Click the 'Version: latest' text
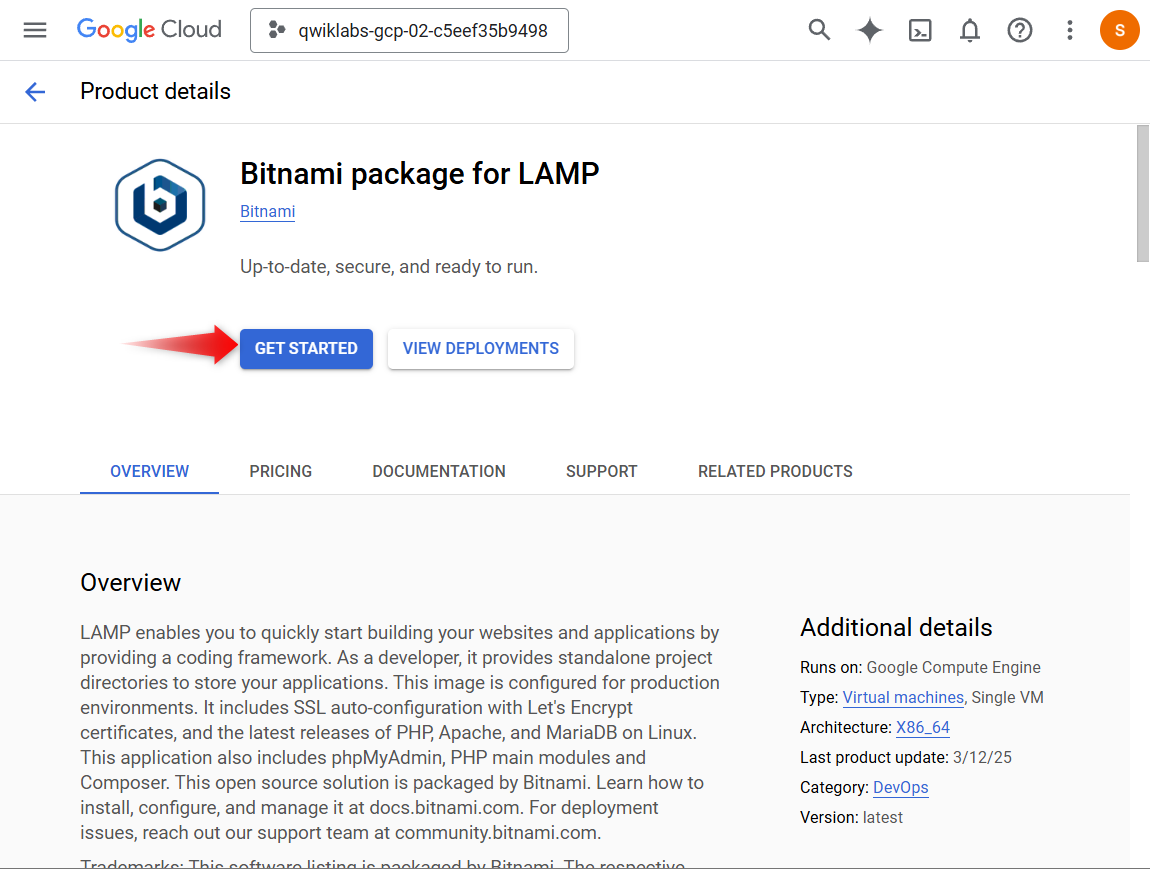Screen dimensions: 1150x869 click(x=851, y=818)
